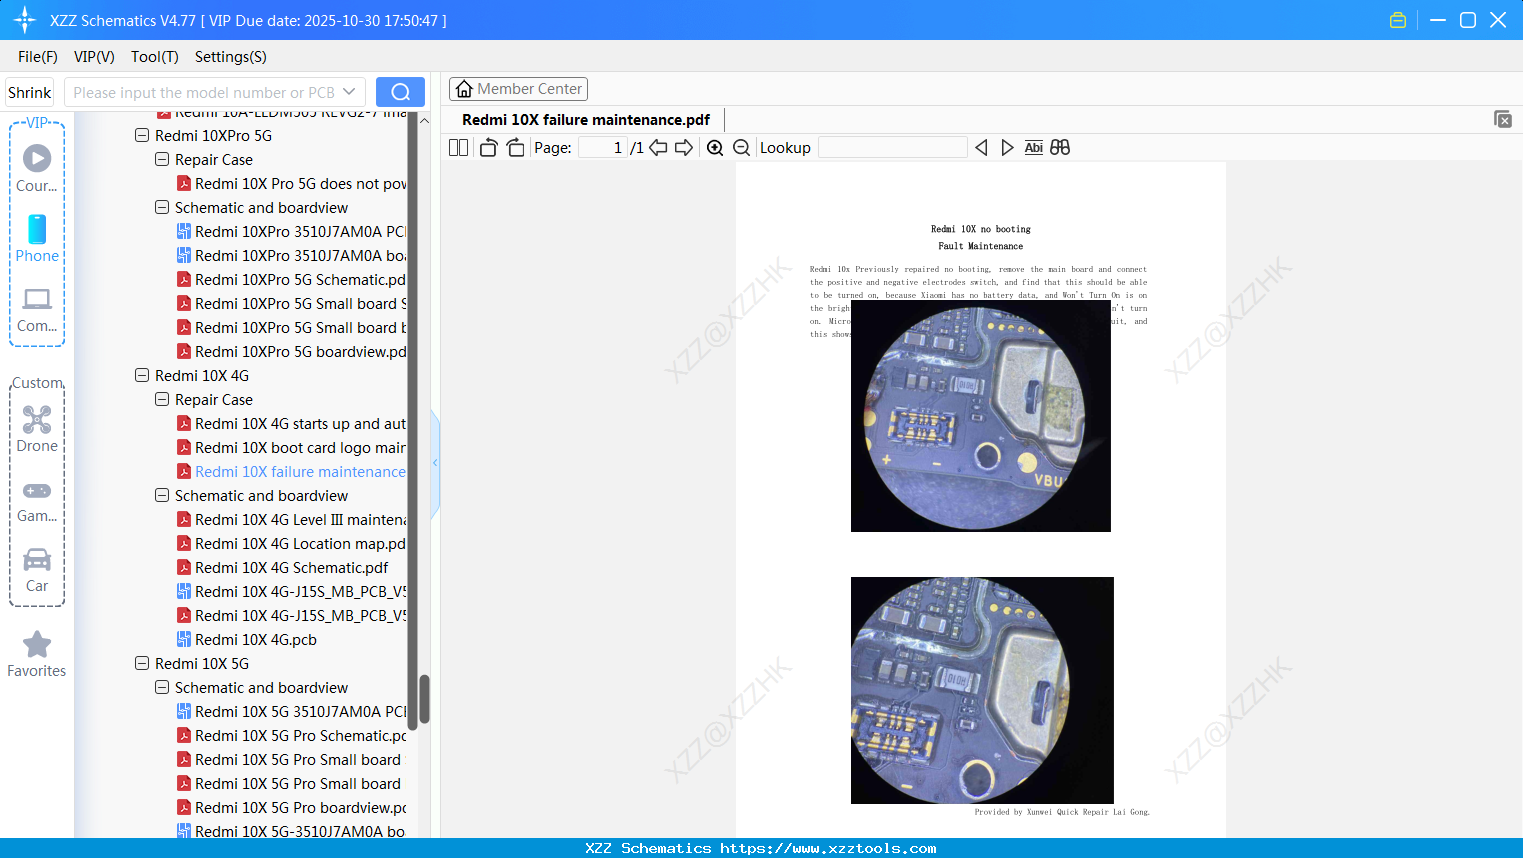This screenshot has width=1523, height=858.
Task: Close the document tabs with the top-right icon
Action: tap(1503, 119)
